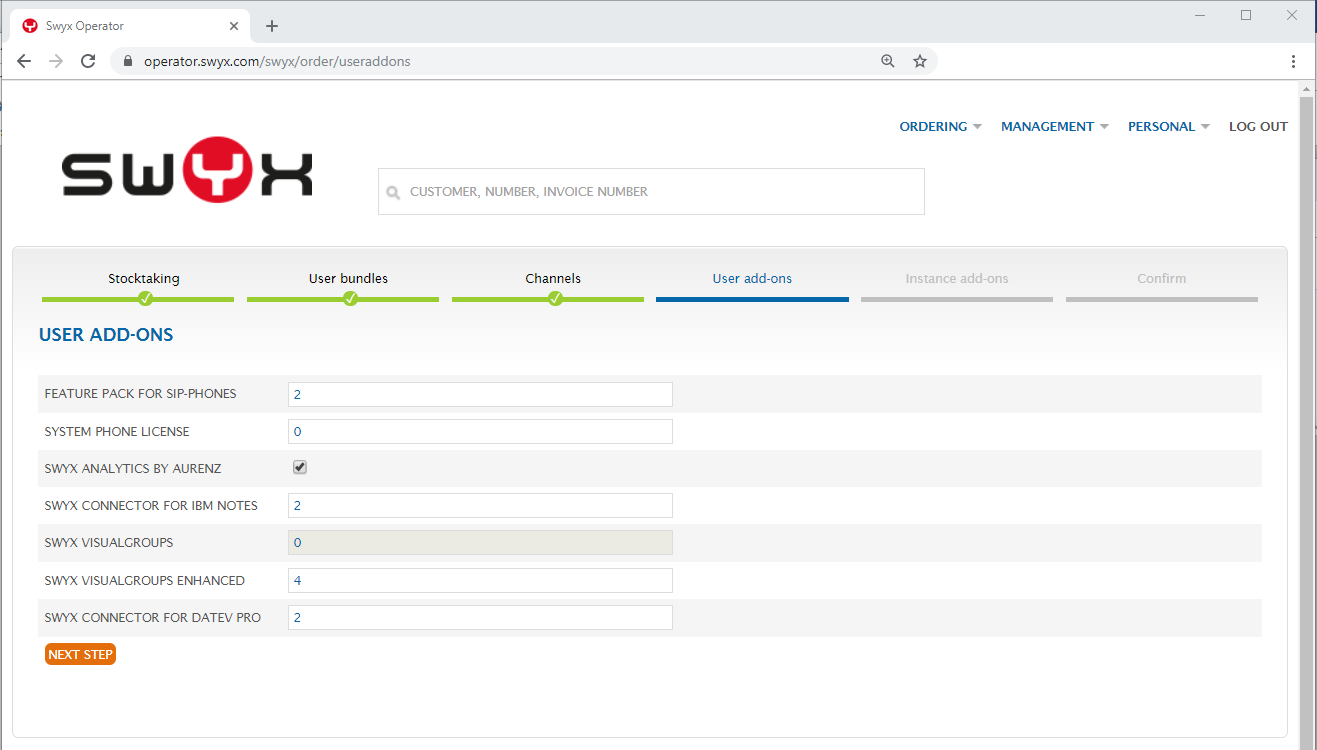
Task: Select the Instance add-ons step
Action: 957,278
